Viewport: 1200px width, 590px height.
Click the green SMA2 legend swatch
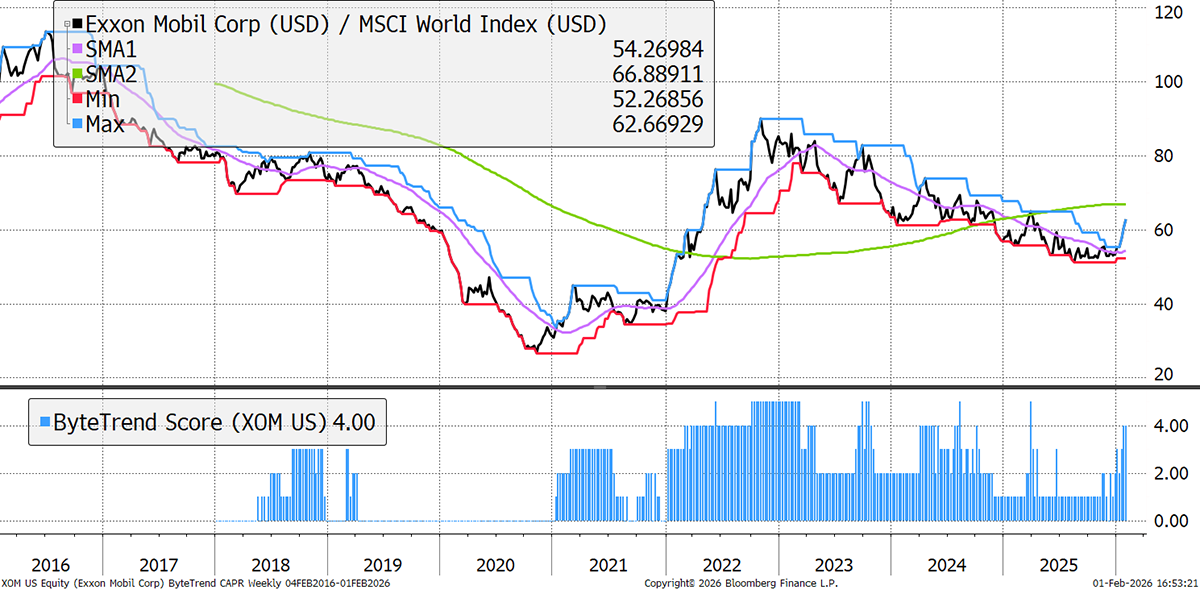[x=78, y=73]
